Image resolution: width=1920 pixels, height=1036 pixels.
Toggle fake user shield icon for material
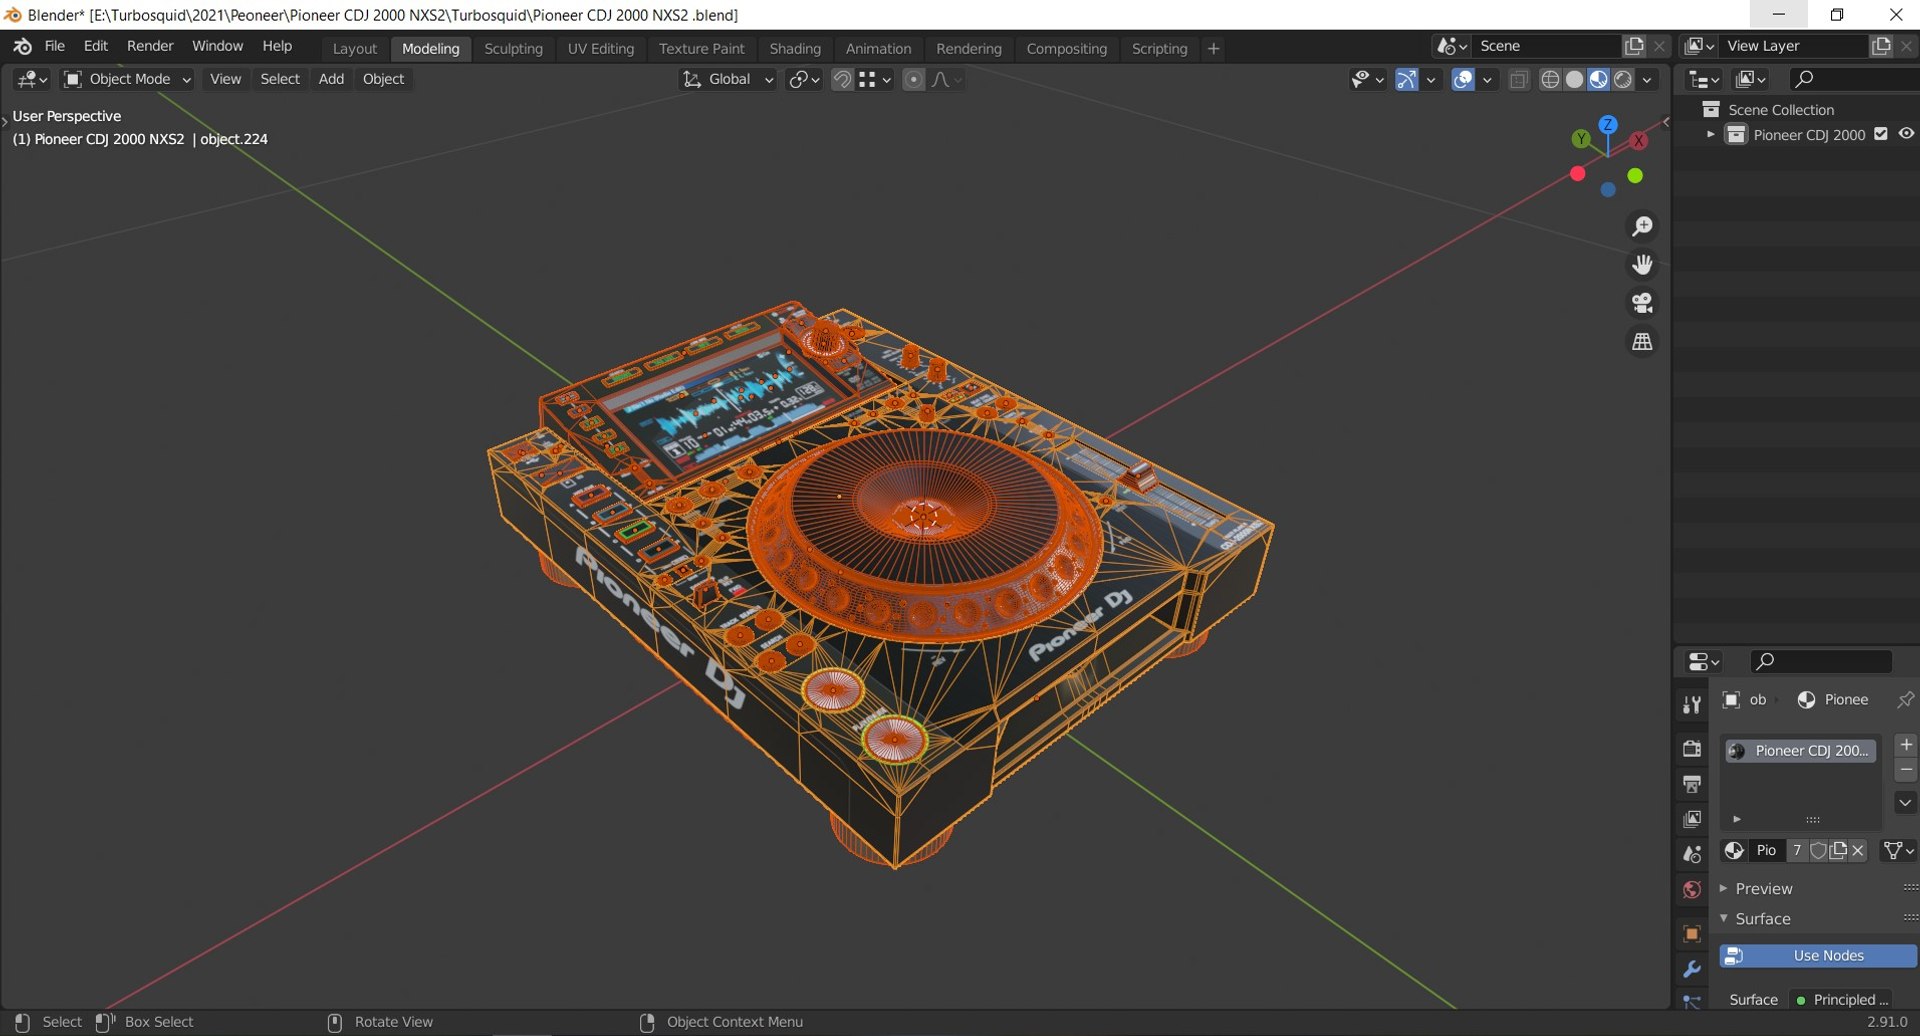coord(1818,851)
